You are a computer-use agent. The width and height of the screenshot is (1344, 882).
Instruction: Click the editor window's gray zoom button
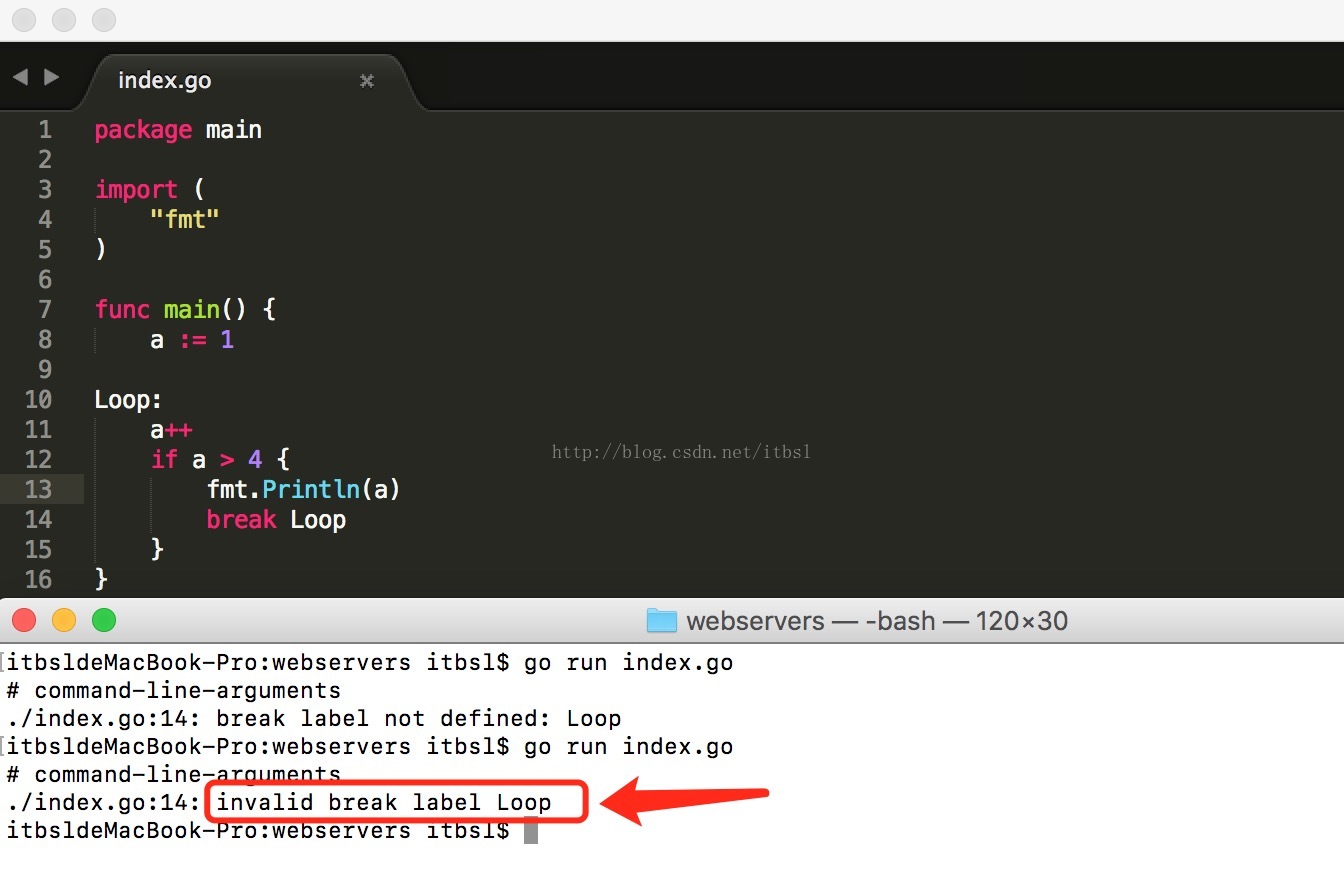pos(104,19)
